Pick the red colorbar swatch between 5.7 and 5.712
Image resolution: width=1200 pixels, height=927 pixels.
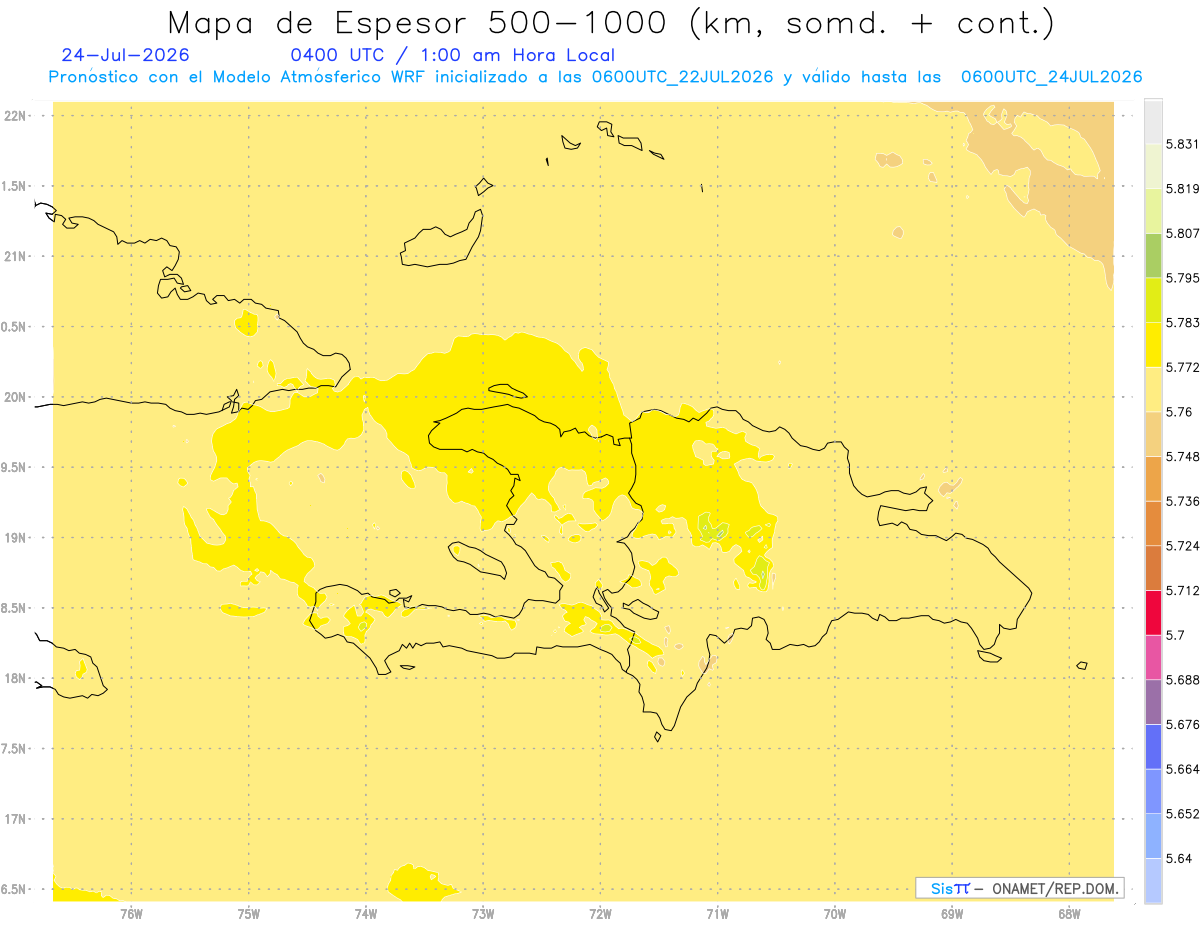[x=1153, y=612]
